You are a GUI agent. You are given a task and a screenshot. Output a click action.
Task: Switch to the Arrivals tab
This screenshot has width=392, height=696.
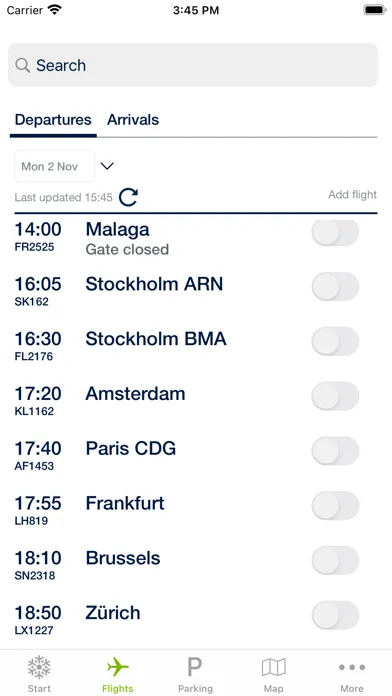(133, 120)
